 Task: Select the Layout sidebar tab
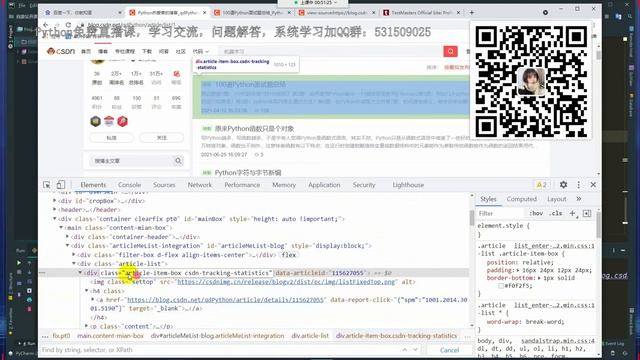[557, 199]
